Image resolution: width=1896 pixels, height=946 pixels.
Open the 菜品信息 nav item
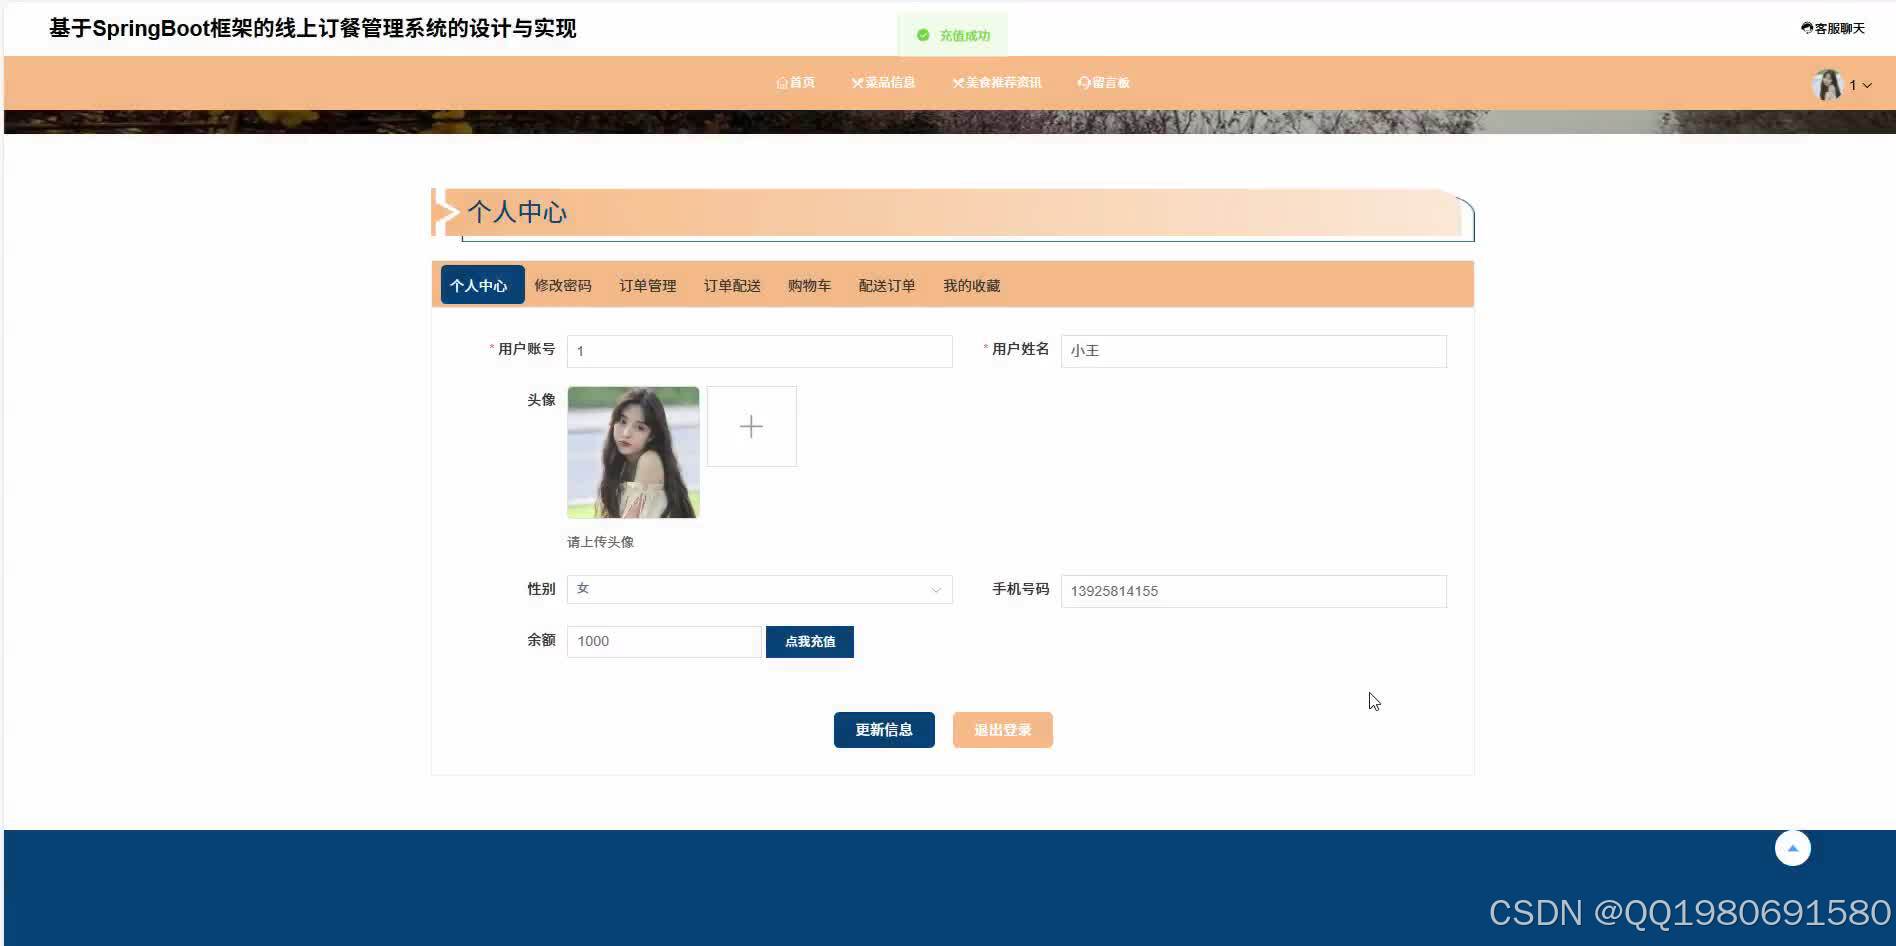coord(884,83)
